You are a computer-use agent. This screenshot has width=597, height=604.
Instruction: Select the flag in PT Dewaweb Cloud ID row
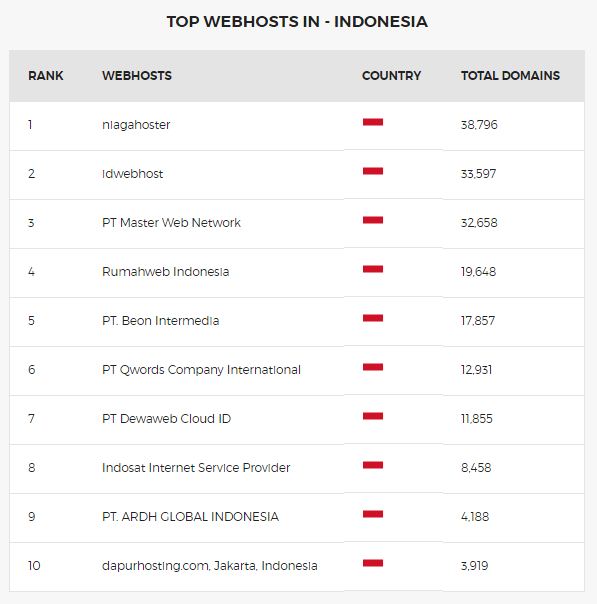click(x=372, y=418)
